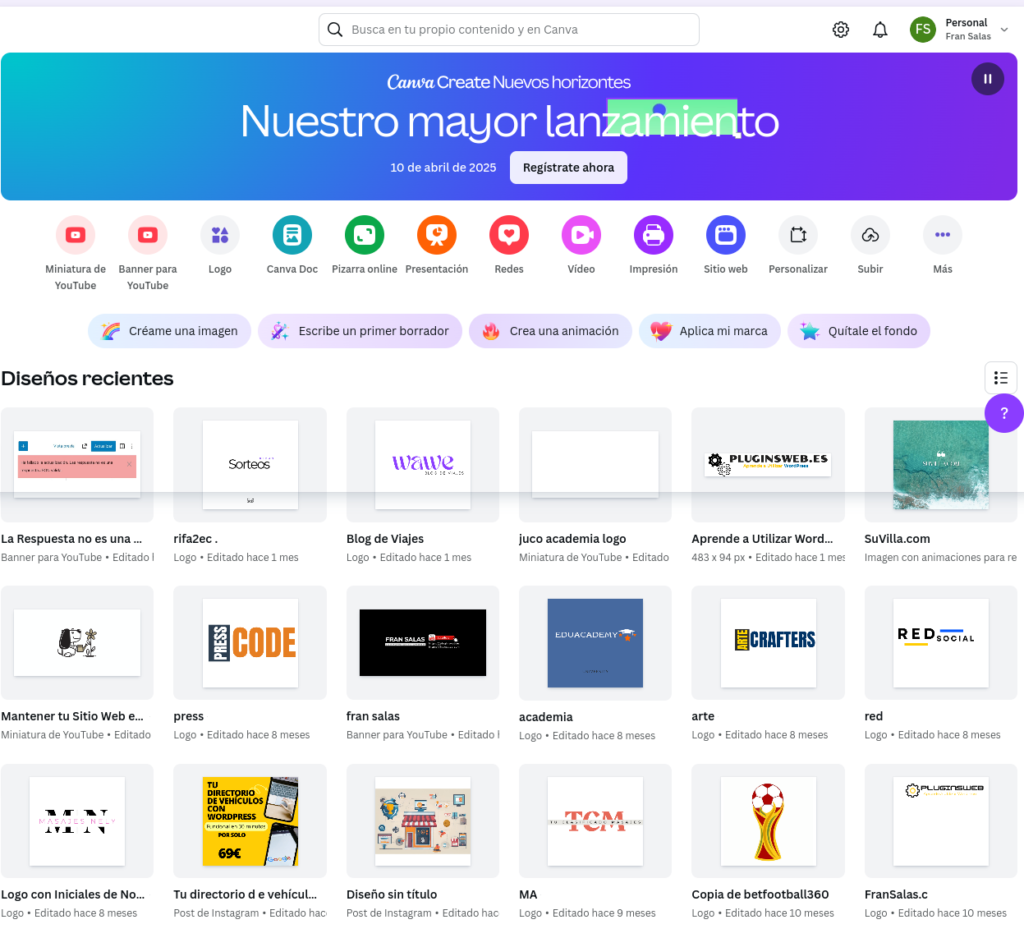Pause the banner animation
The width and height of the screenshot is (1024, 938).
(x=987, y=79)
